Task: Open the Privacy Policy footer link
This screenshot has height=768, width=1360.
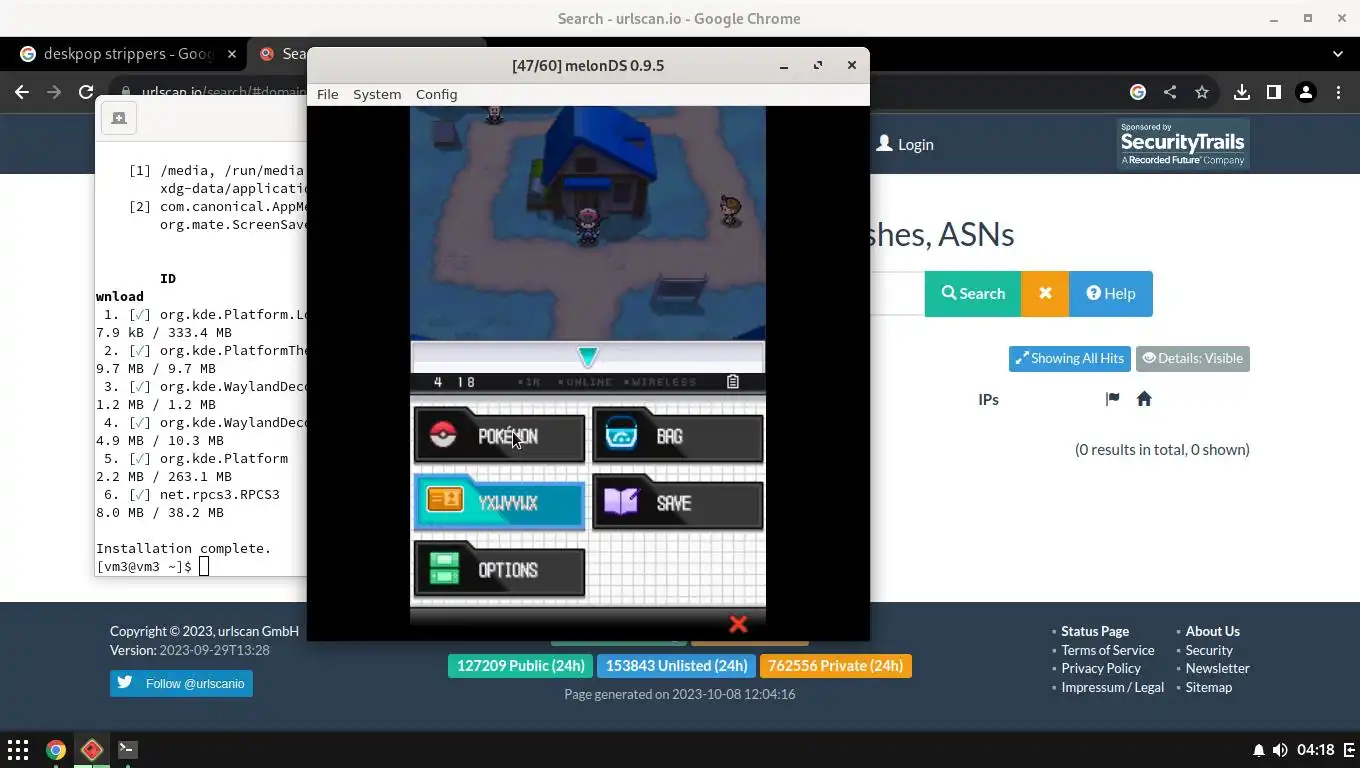Action: tap(1101, 668)
